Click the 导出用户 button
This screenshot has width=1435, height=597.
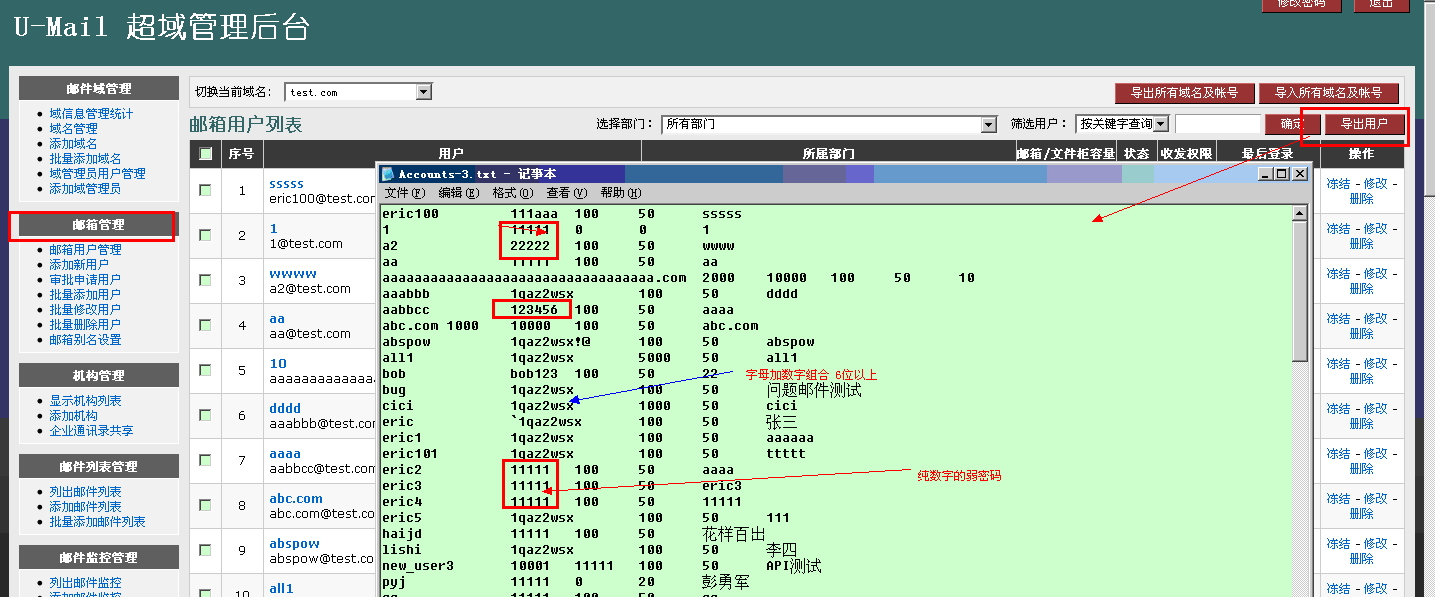[x=1364, y=124]
